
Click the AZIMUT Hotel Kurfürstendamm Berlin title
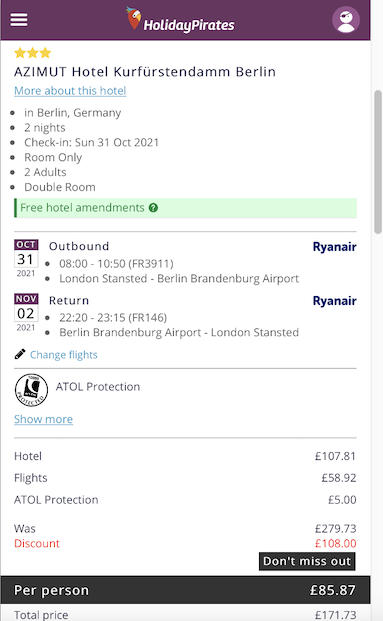145,72
